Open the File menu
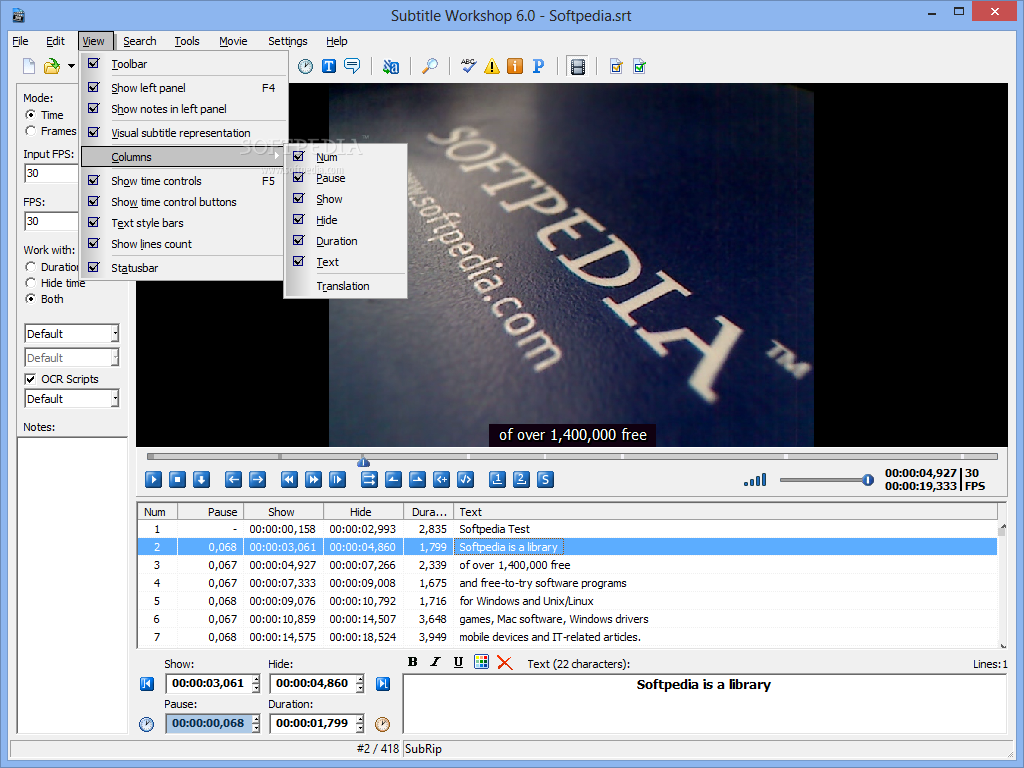This screenshot has height=768, width=1024. pos(20,41)
